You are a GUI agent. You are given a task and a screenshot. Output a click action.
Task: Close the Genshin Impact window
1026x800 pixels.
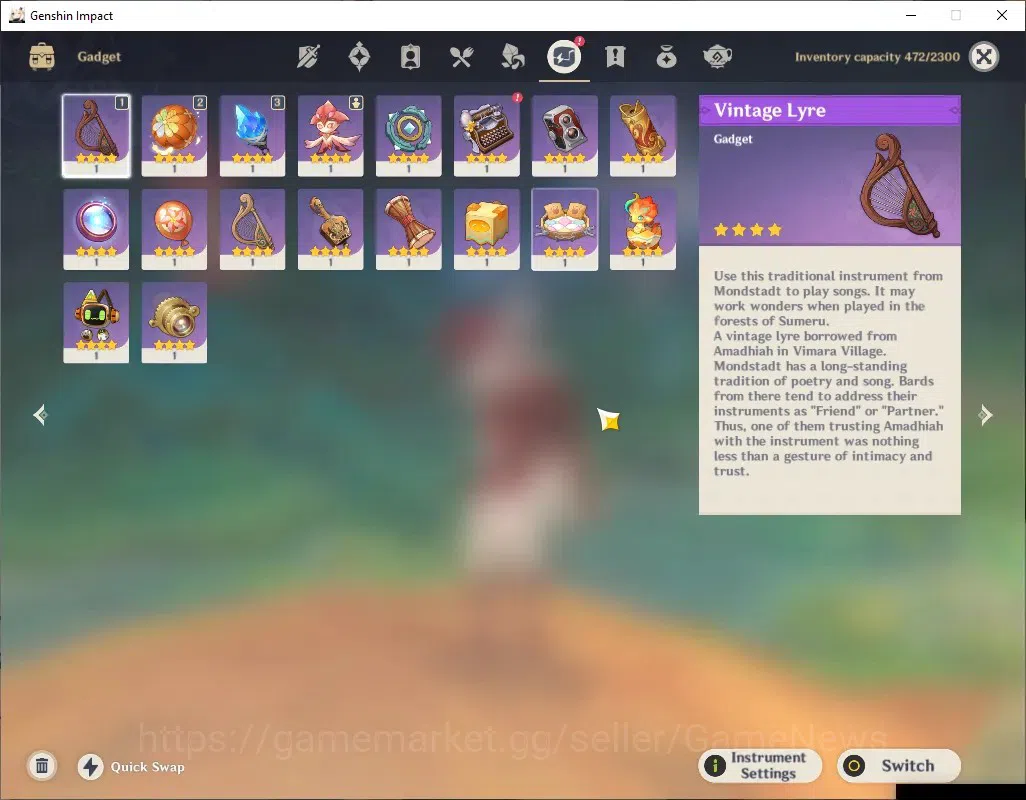point(1001,15)
